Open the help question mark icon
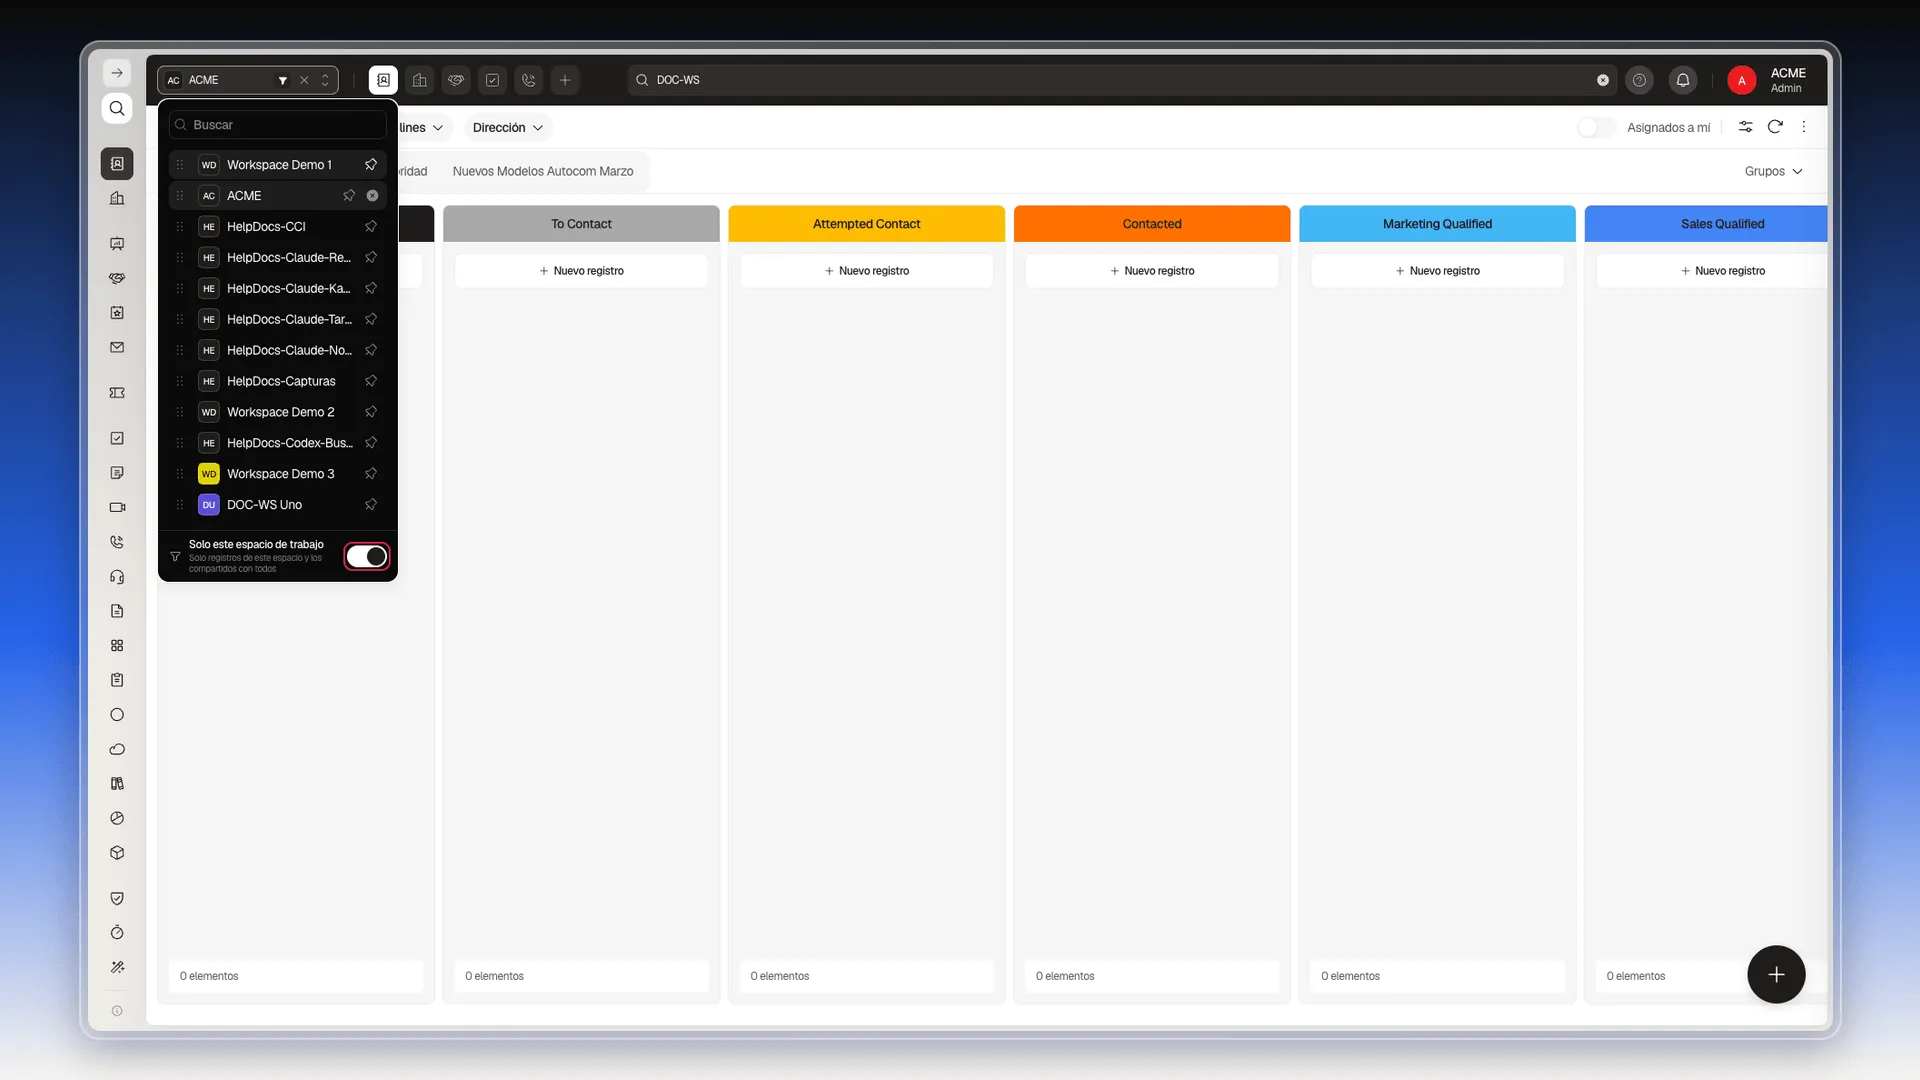This screenshot has height=1080, width=1920. (x=1639, y=80)
